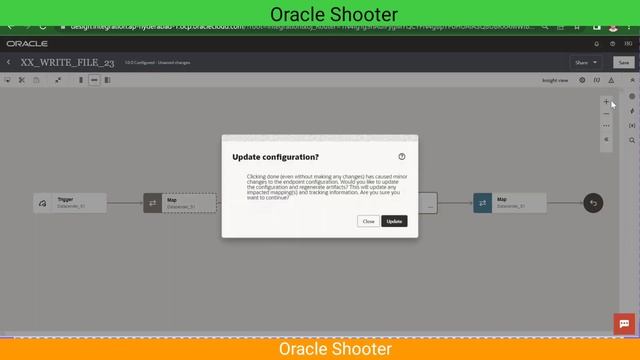640x360 pixels.
Task: Open the browser three-dot menu
Action: click(629, 27)
